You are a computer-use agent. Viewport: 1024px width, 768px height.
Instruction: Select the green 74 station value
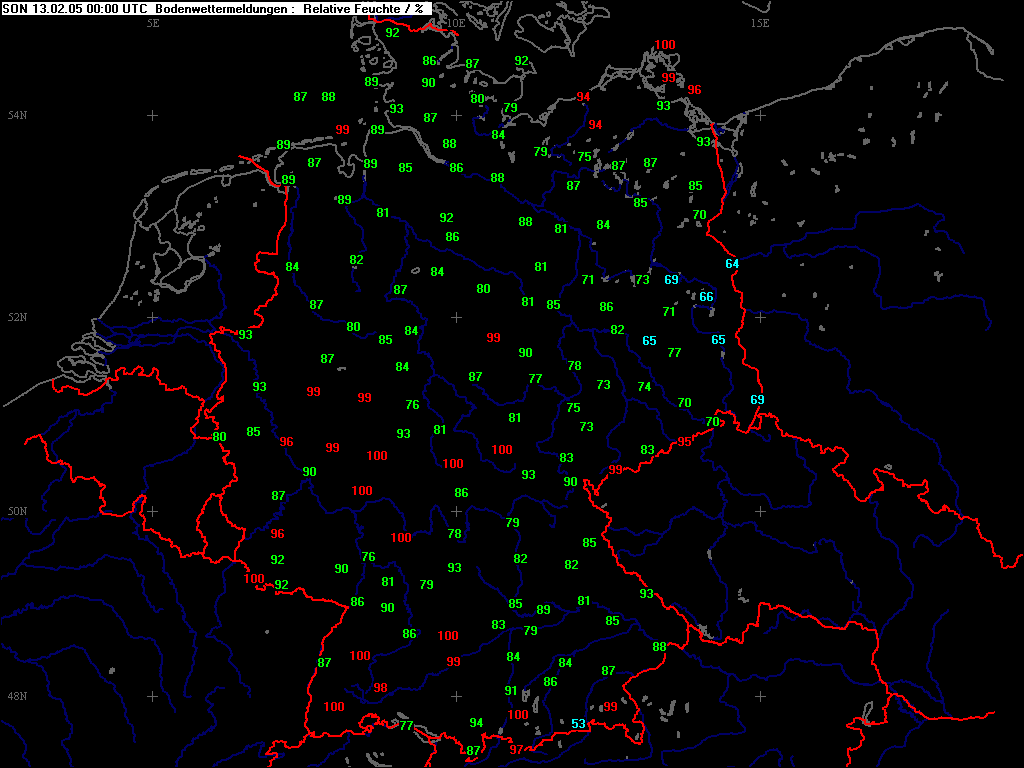pyautogui.click(x=644, y=386)
